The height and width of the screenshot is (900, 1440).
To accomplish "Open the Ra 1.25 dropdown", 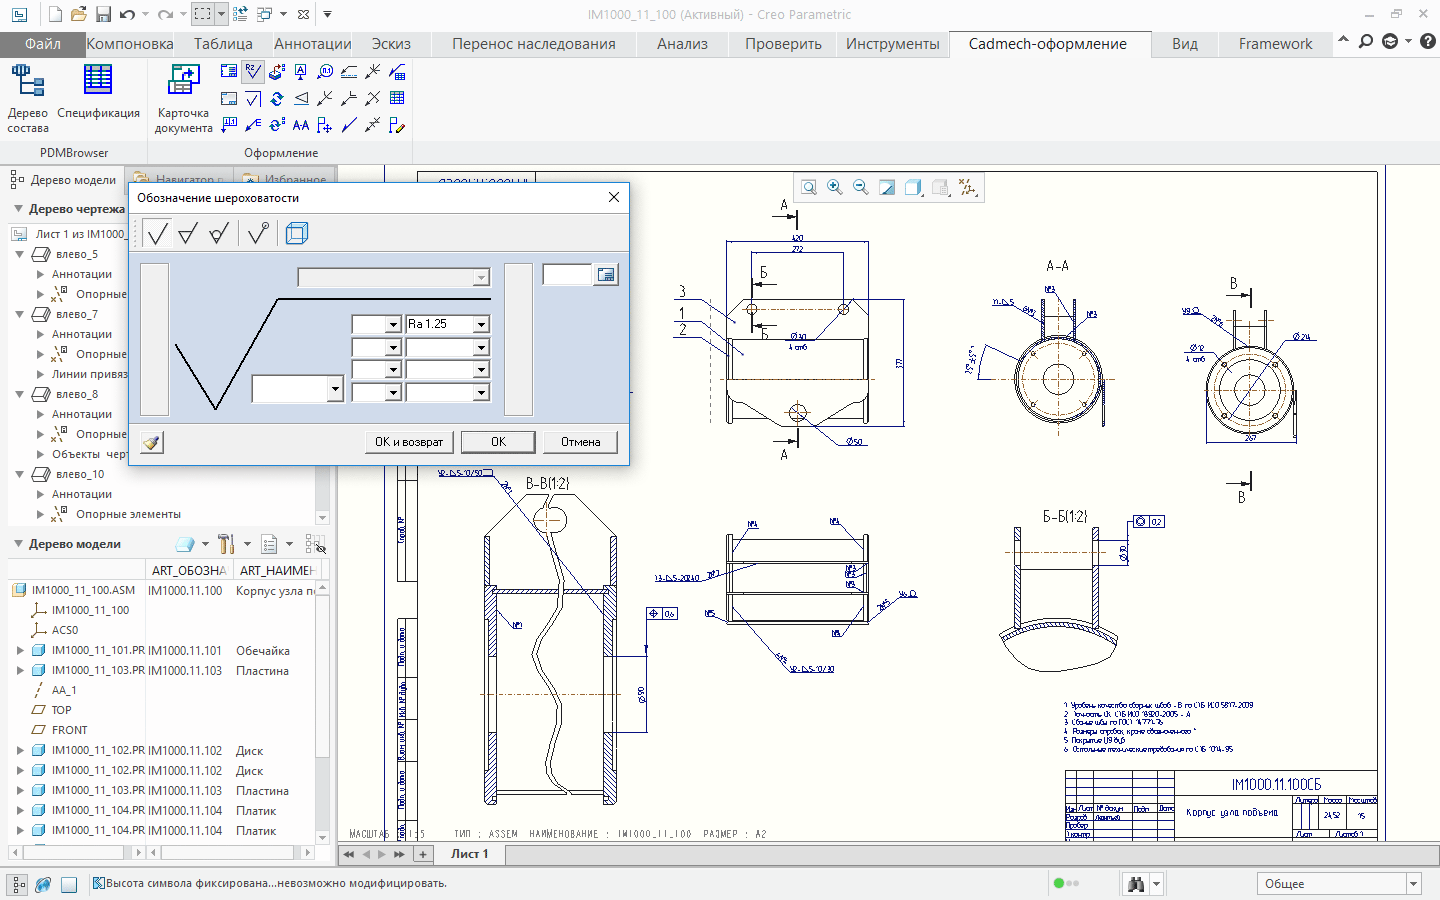I will [x=481, y=324].
